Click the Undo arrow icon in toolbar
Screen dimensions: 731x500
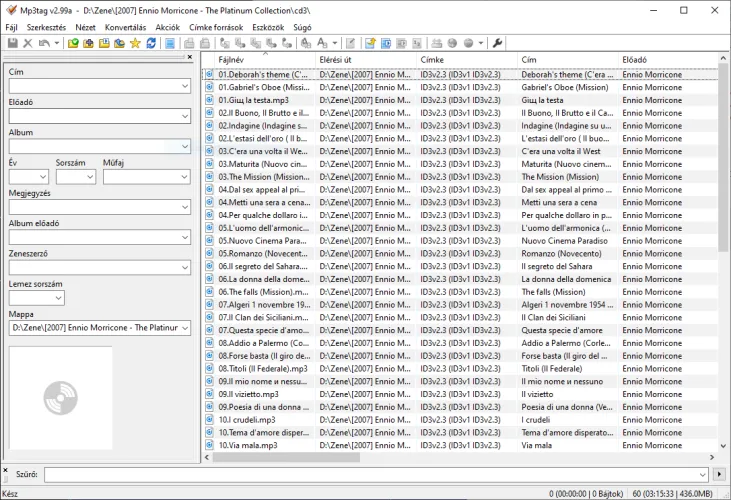45,43
